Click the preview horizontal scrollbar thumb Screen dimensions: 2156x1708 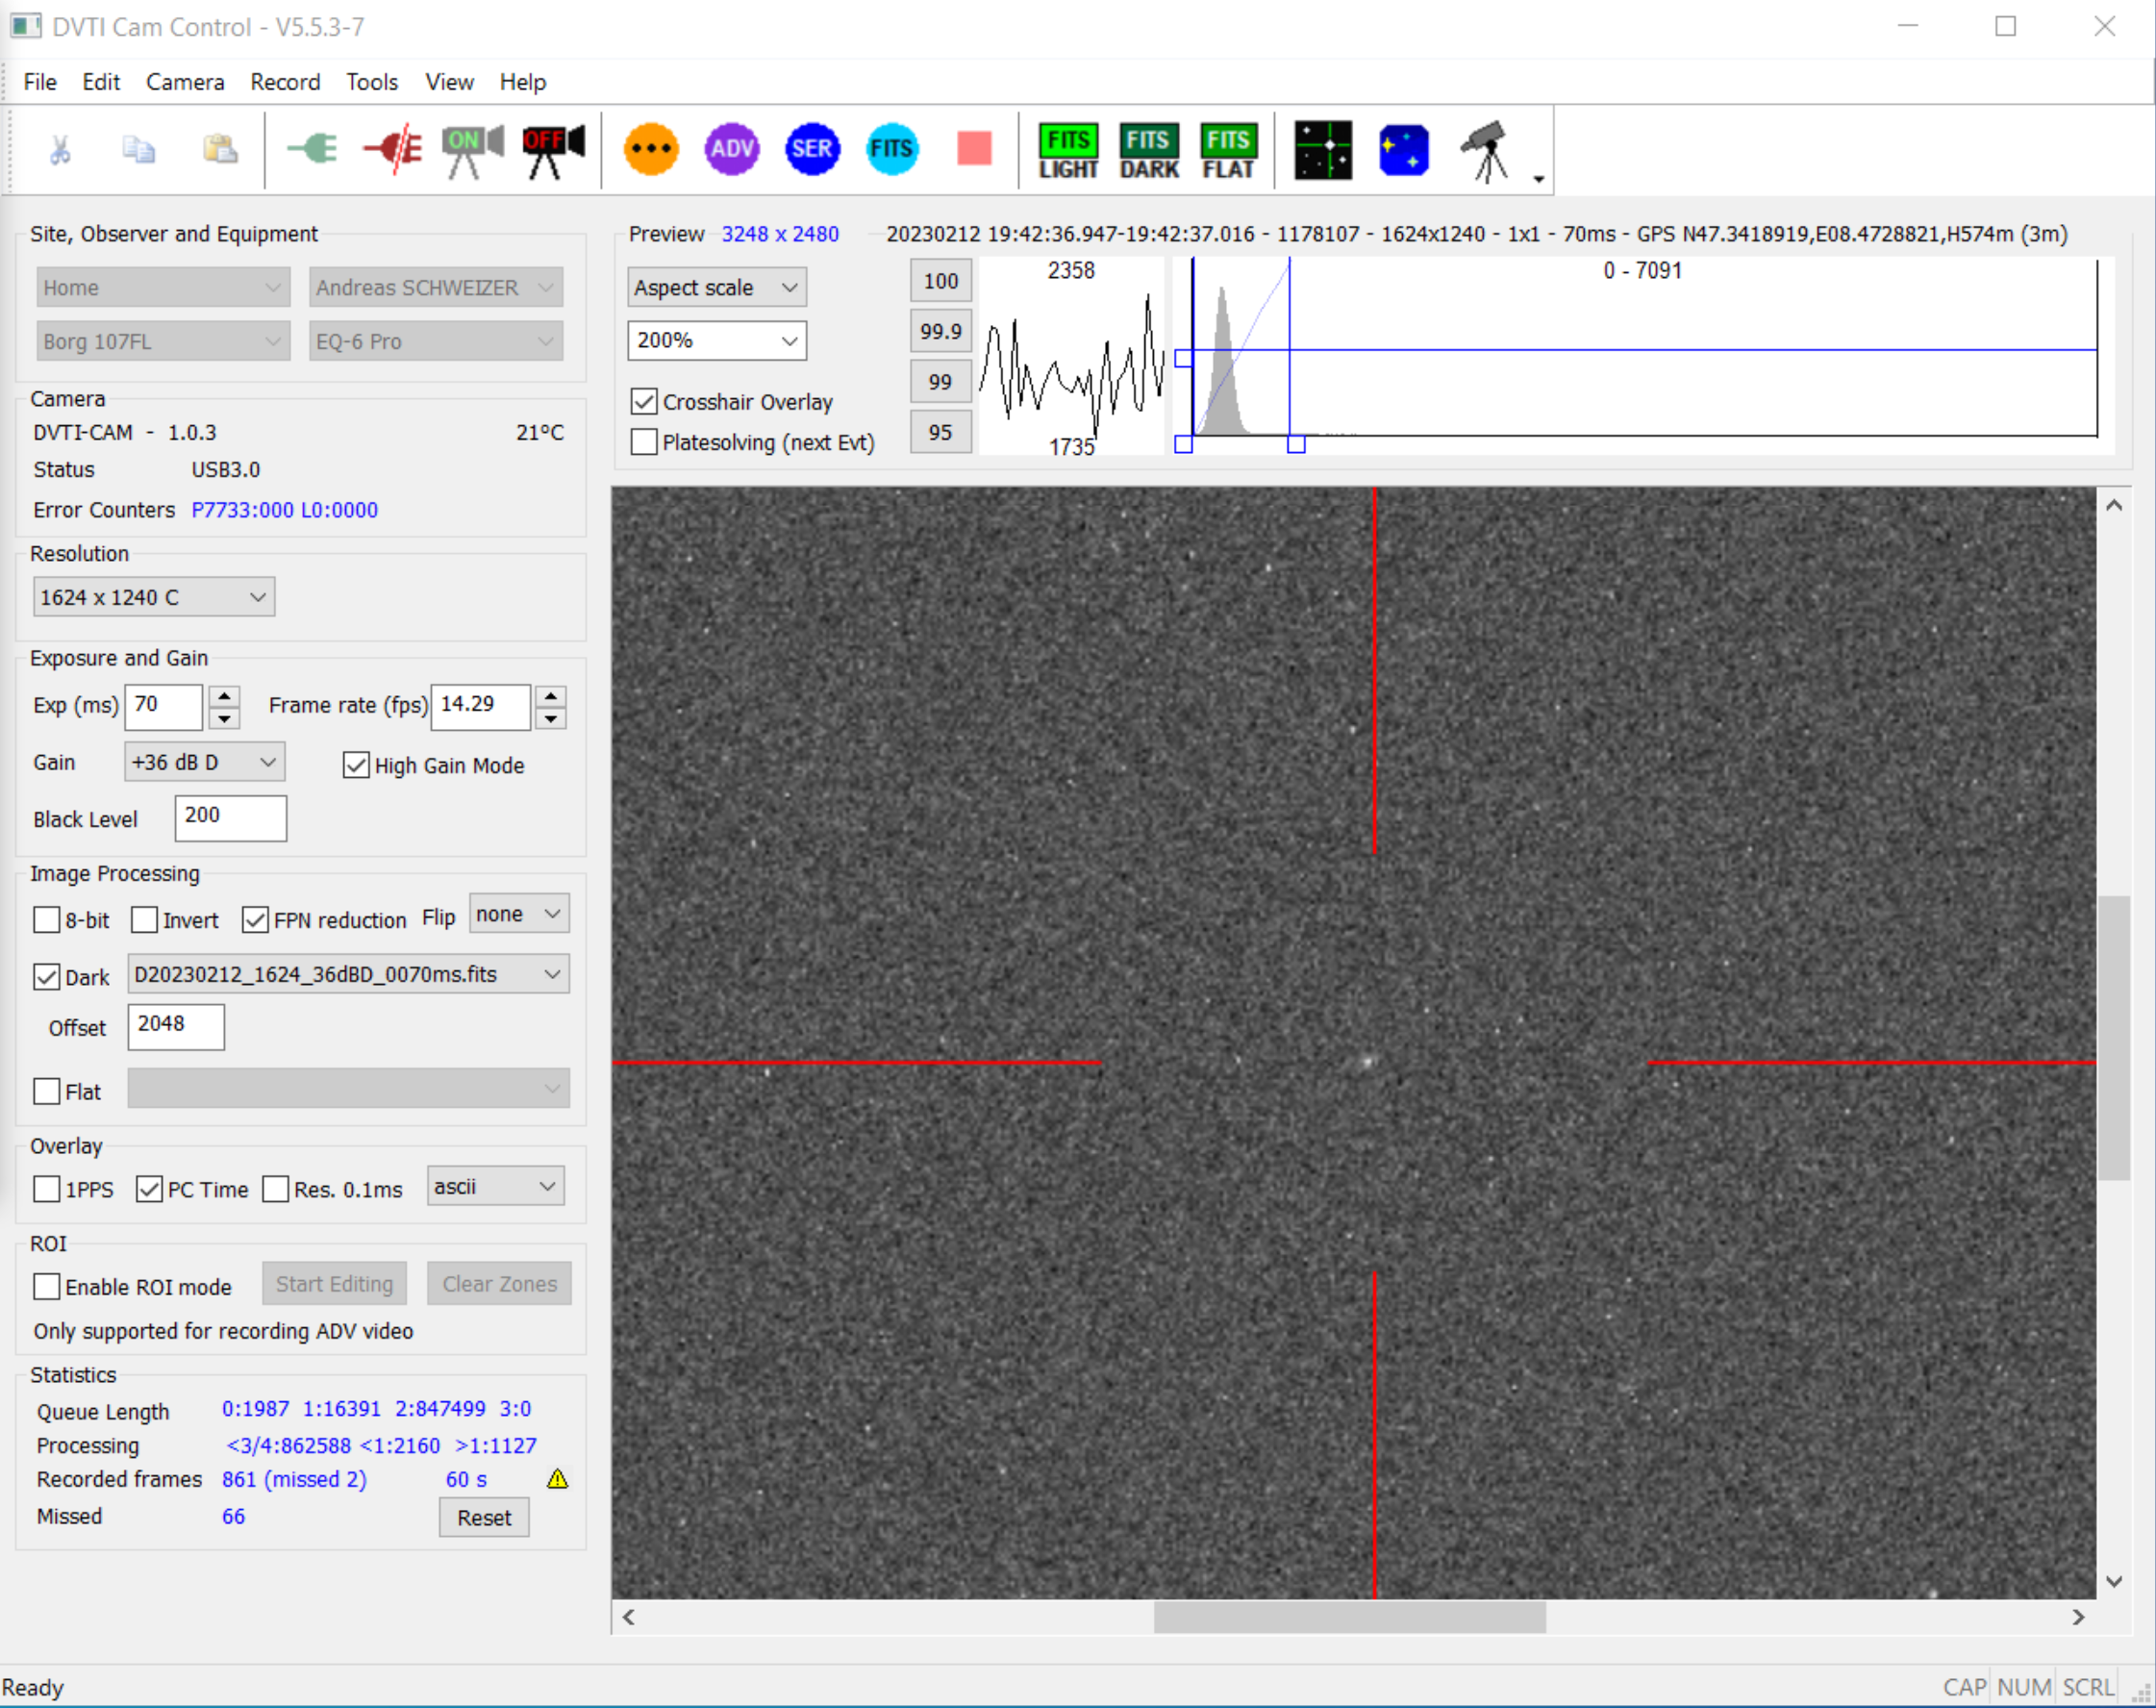tap(1349, 1616)
